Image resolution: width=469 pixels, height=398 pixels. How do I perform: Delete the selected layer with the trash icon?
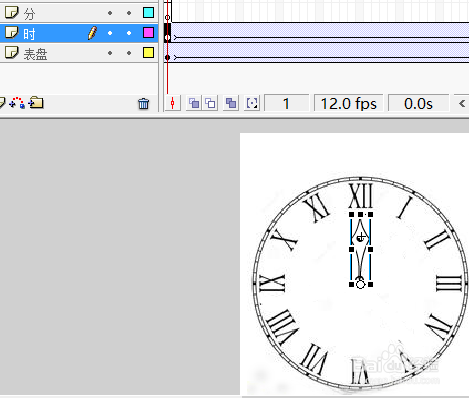pyautogui.click(x=143, y=104)
